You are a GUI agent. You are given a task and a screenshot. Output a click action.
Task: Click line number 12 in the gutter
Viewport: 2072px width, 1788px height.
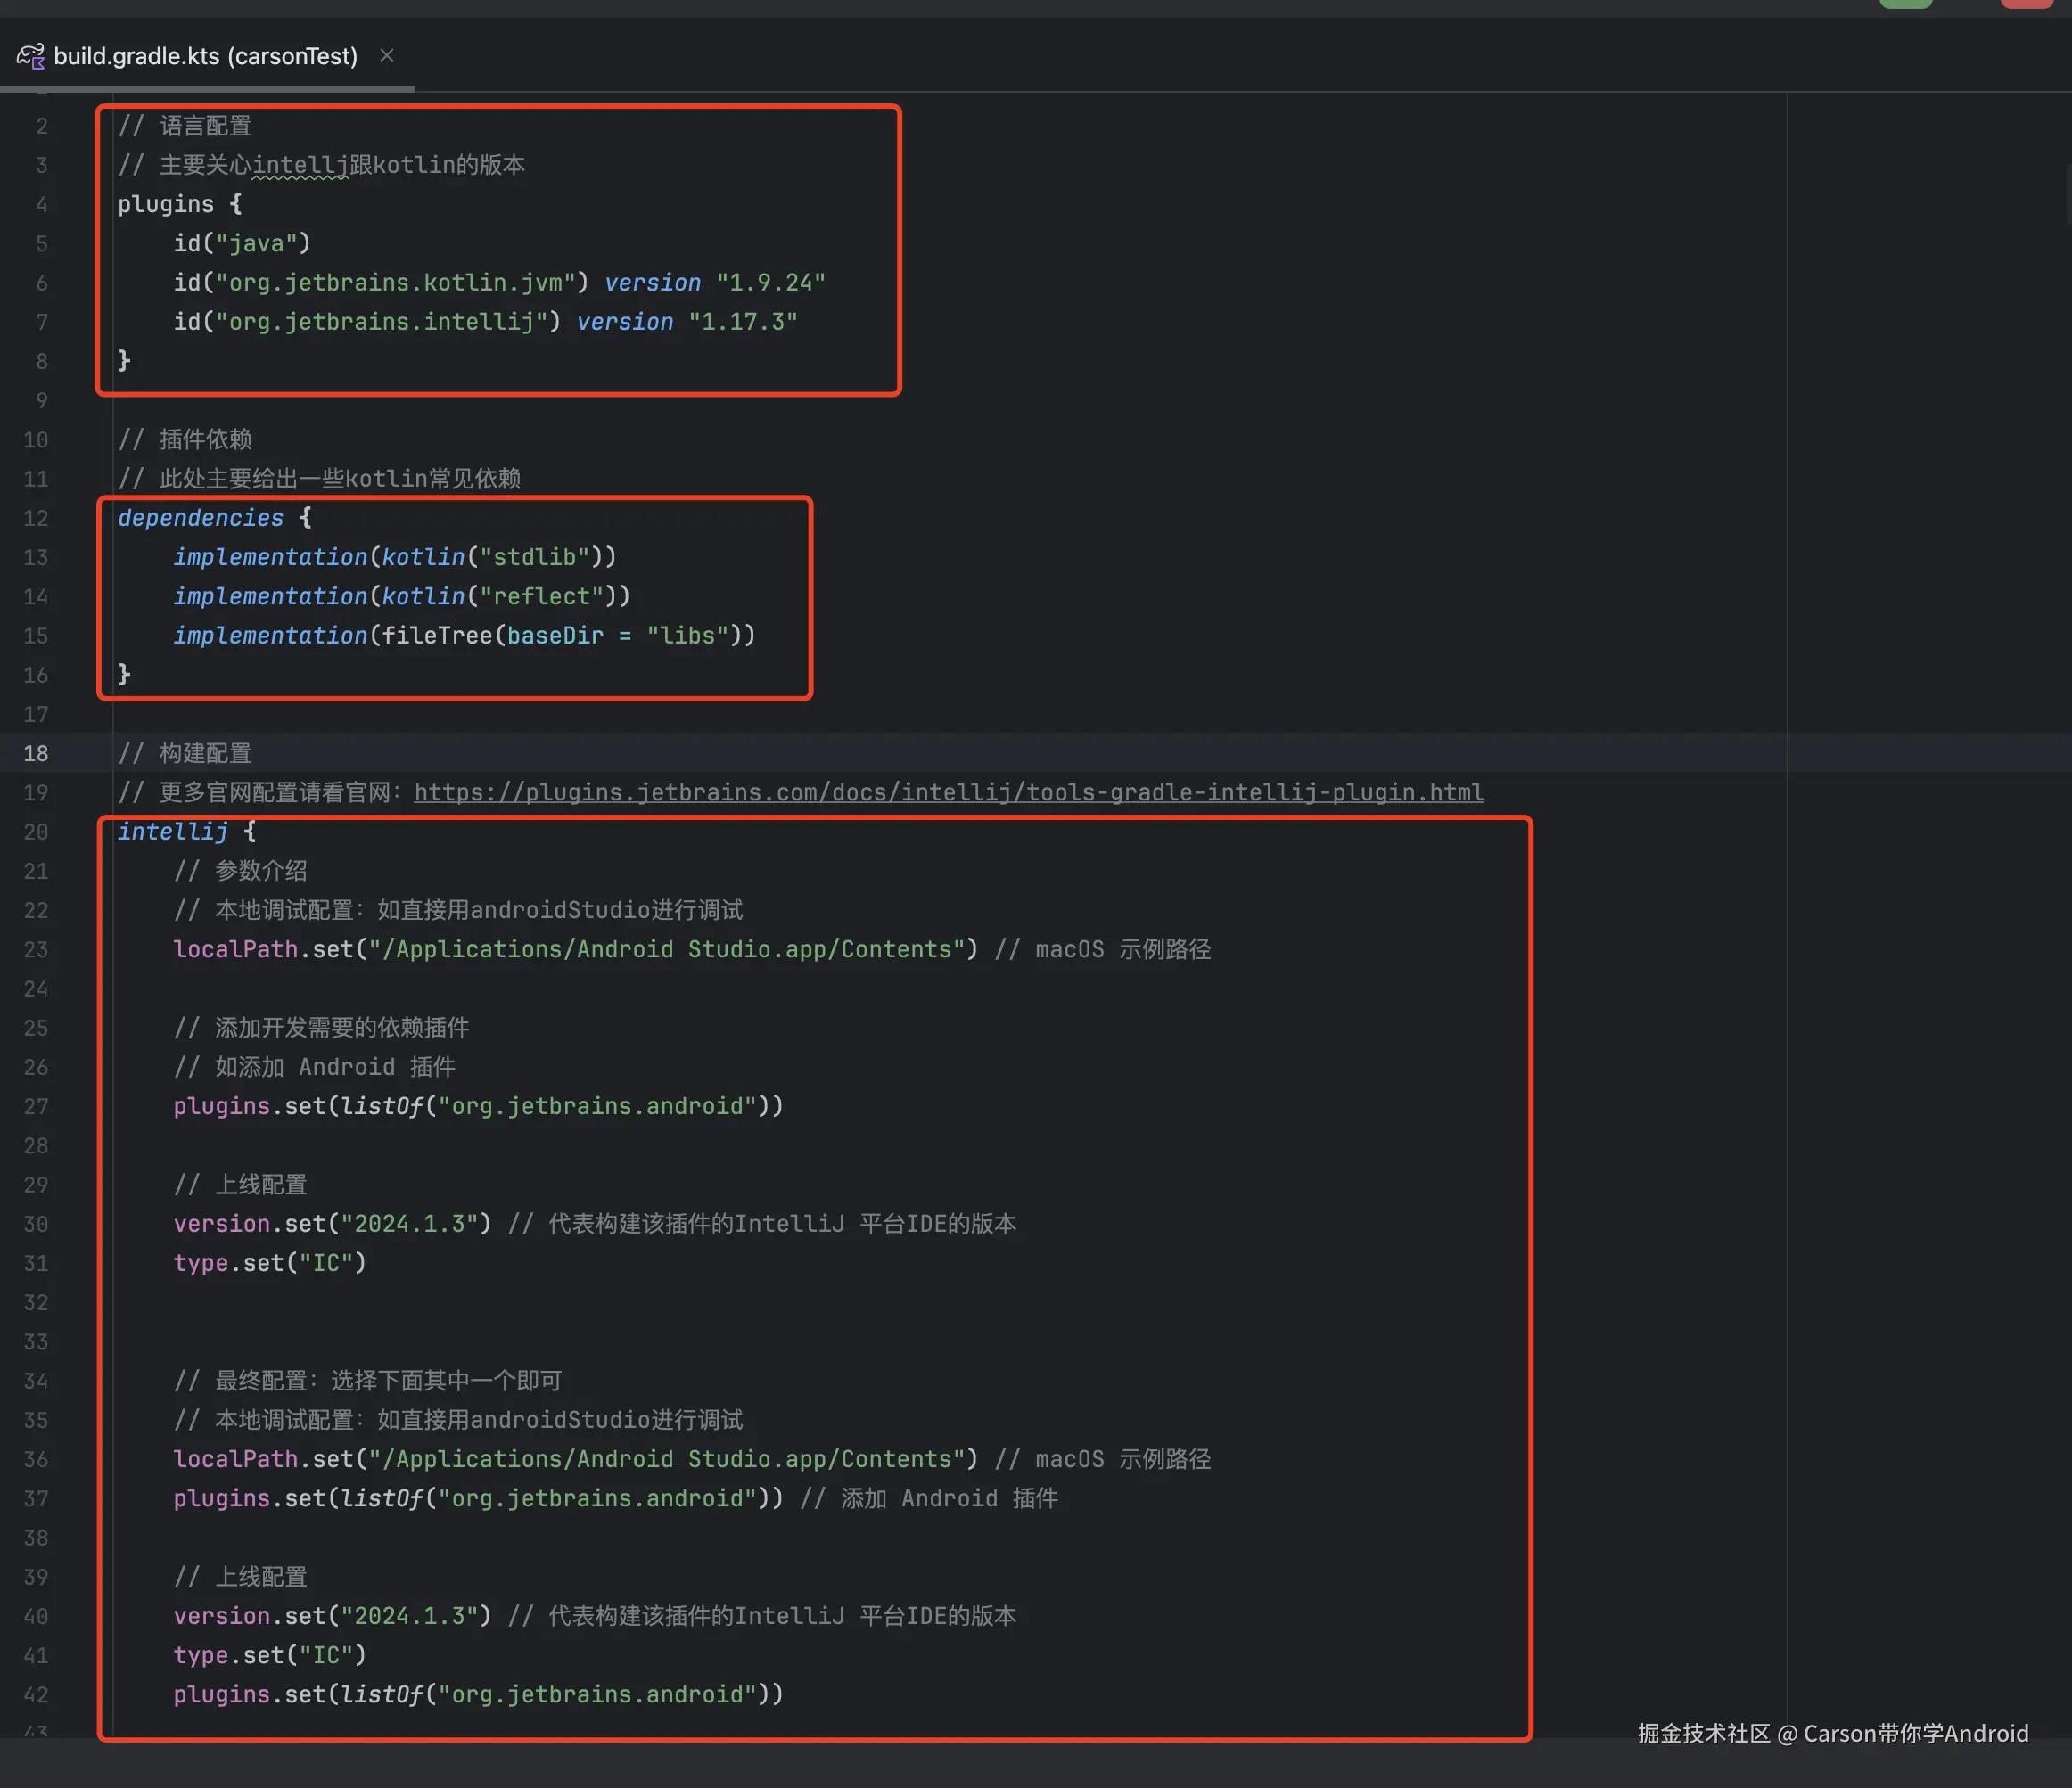(x=36, y=518)
